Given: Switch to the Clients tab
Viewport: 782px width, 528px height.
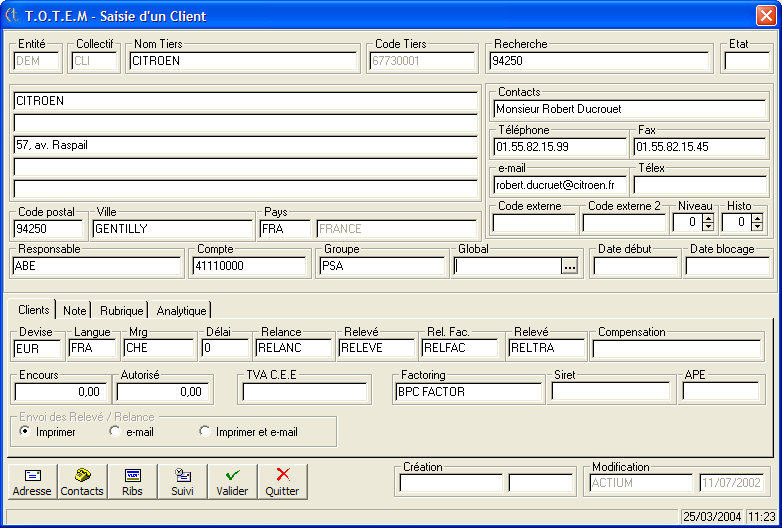Looking at the screenshot, I should pos(33,310).
